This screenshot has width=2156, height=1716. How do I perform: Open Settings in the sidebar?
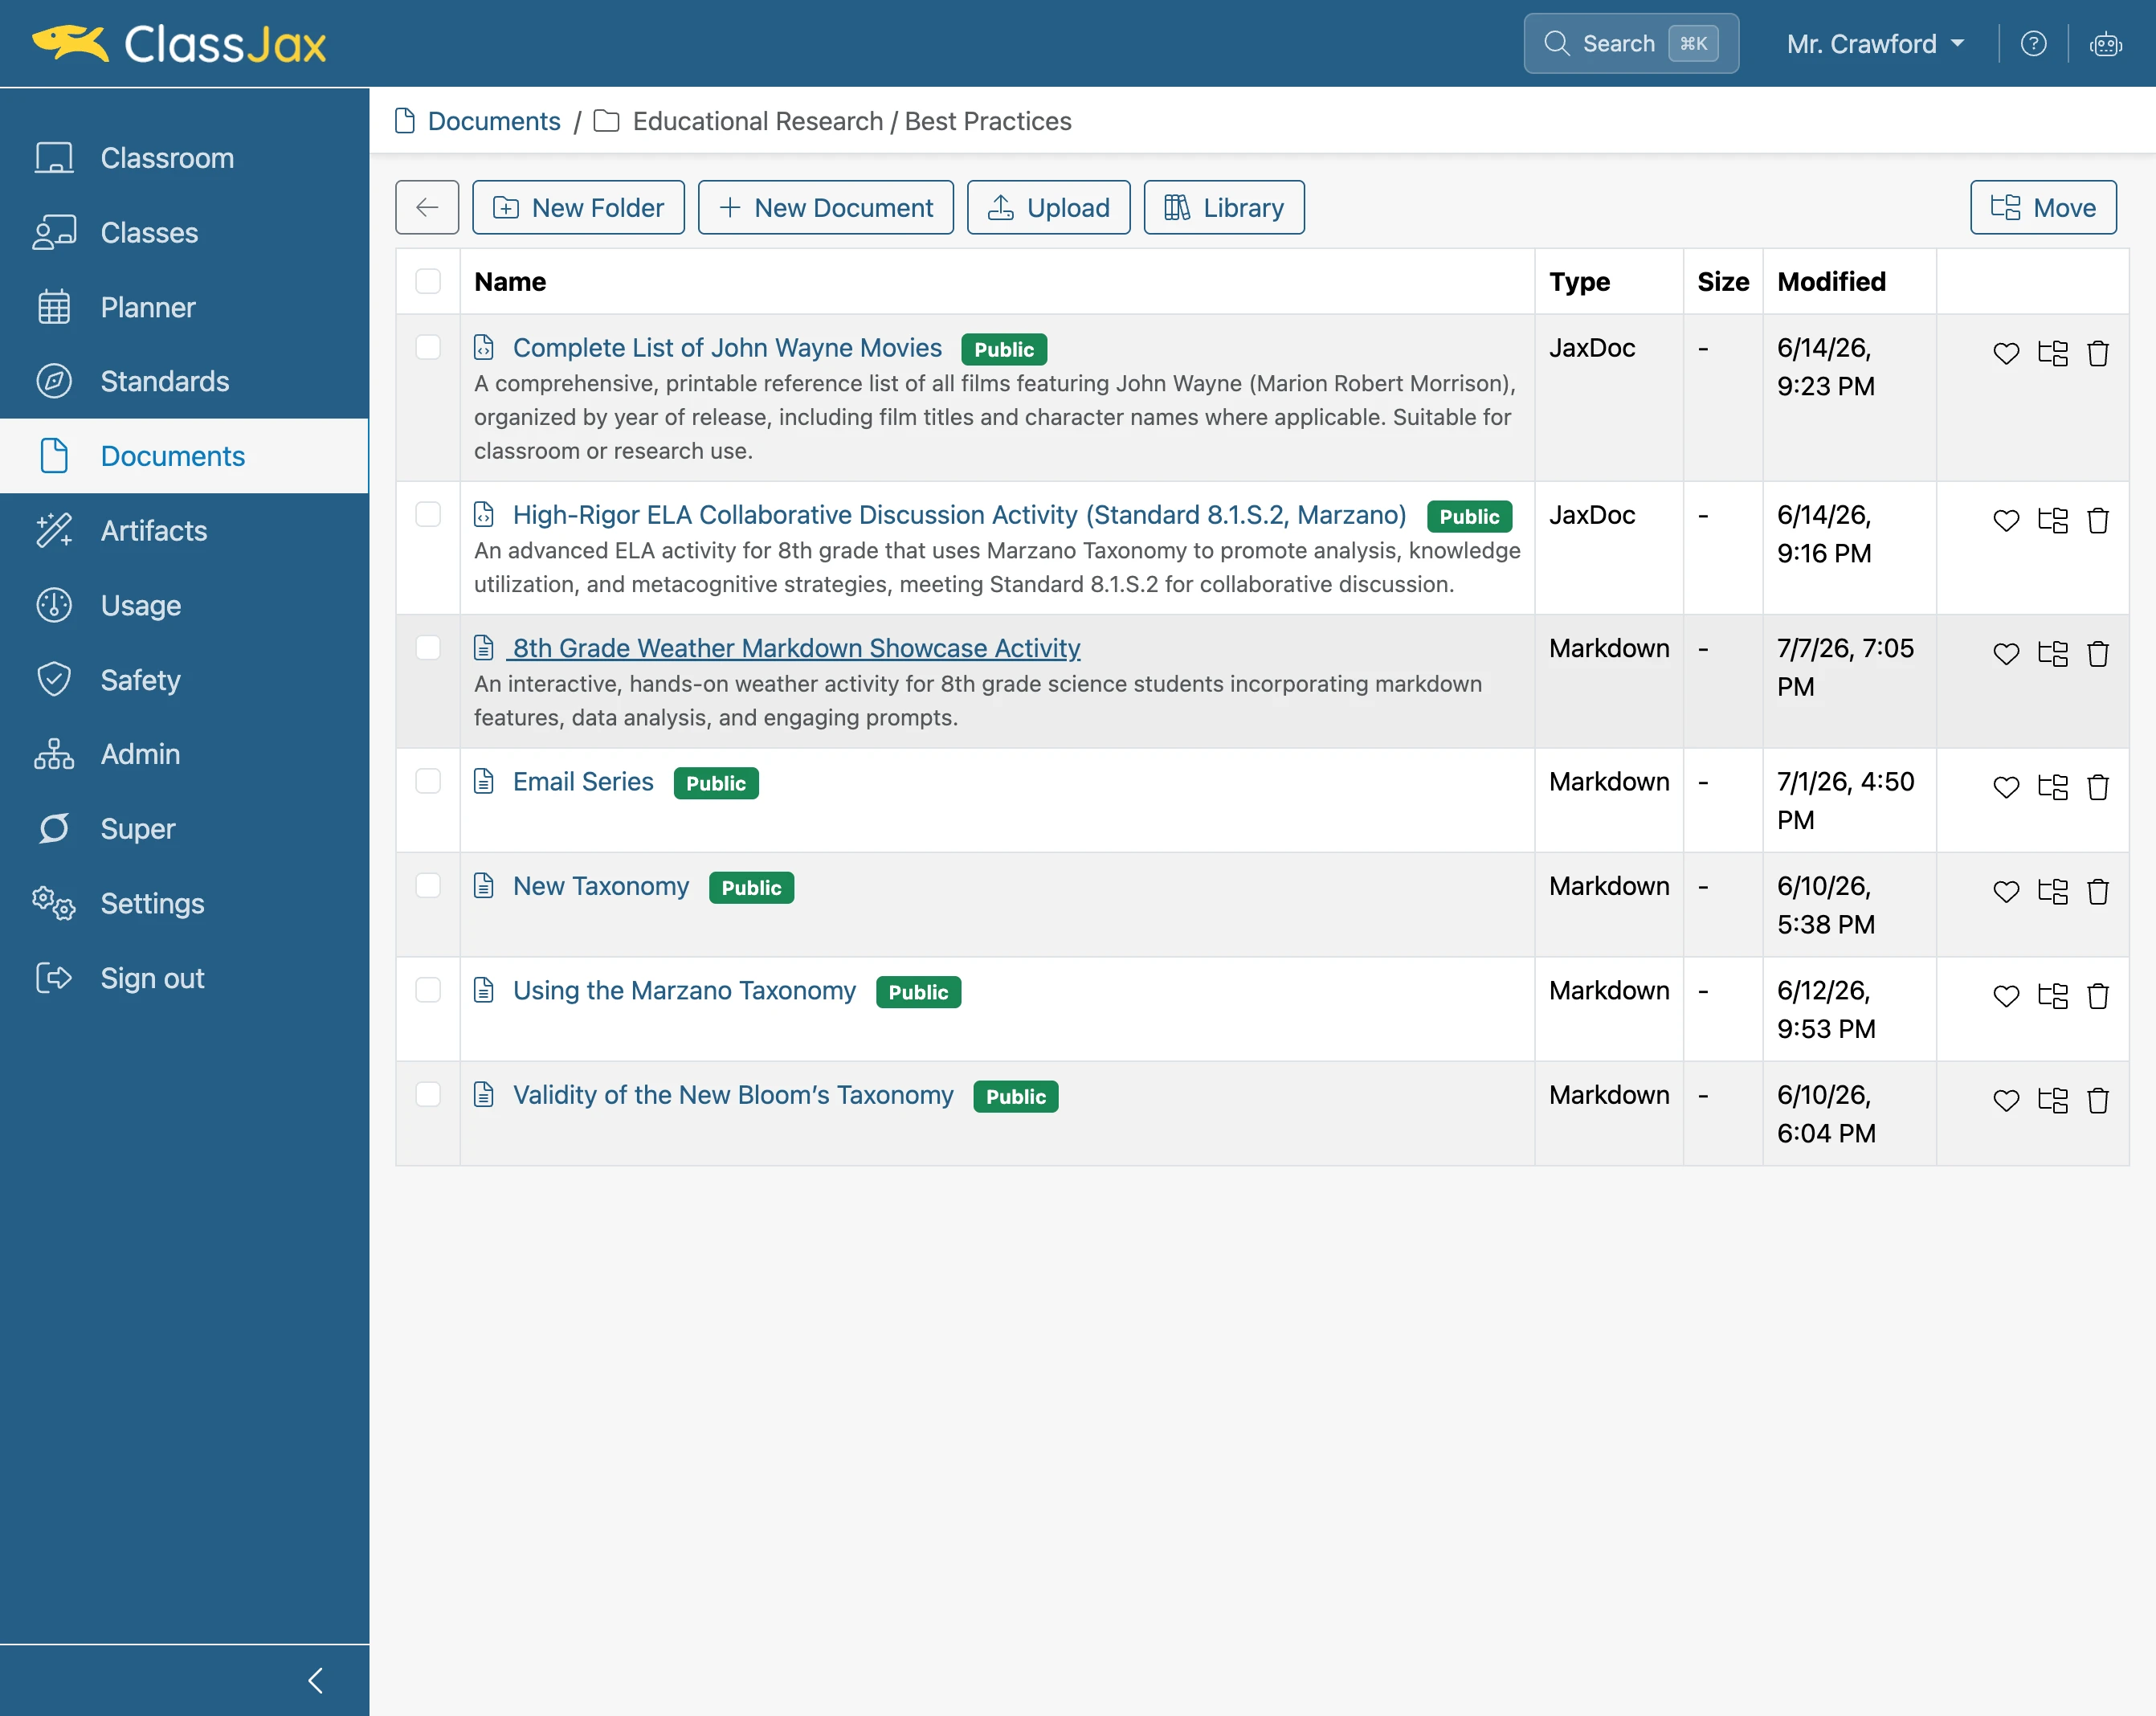pos(184,904)
